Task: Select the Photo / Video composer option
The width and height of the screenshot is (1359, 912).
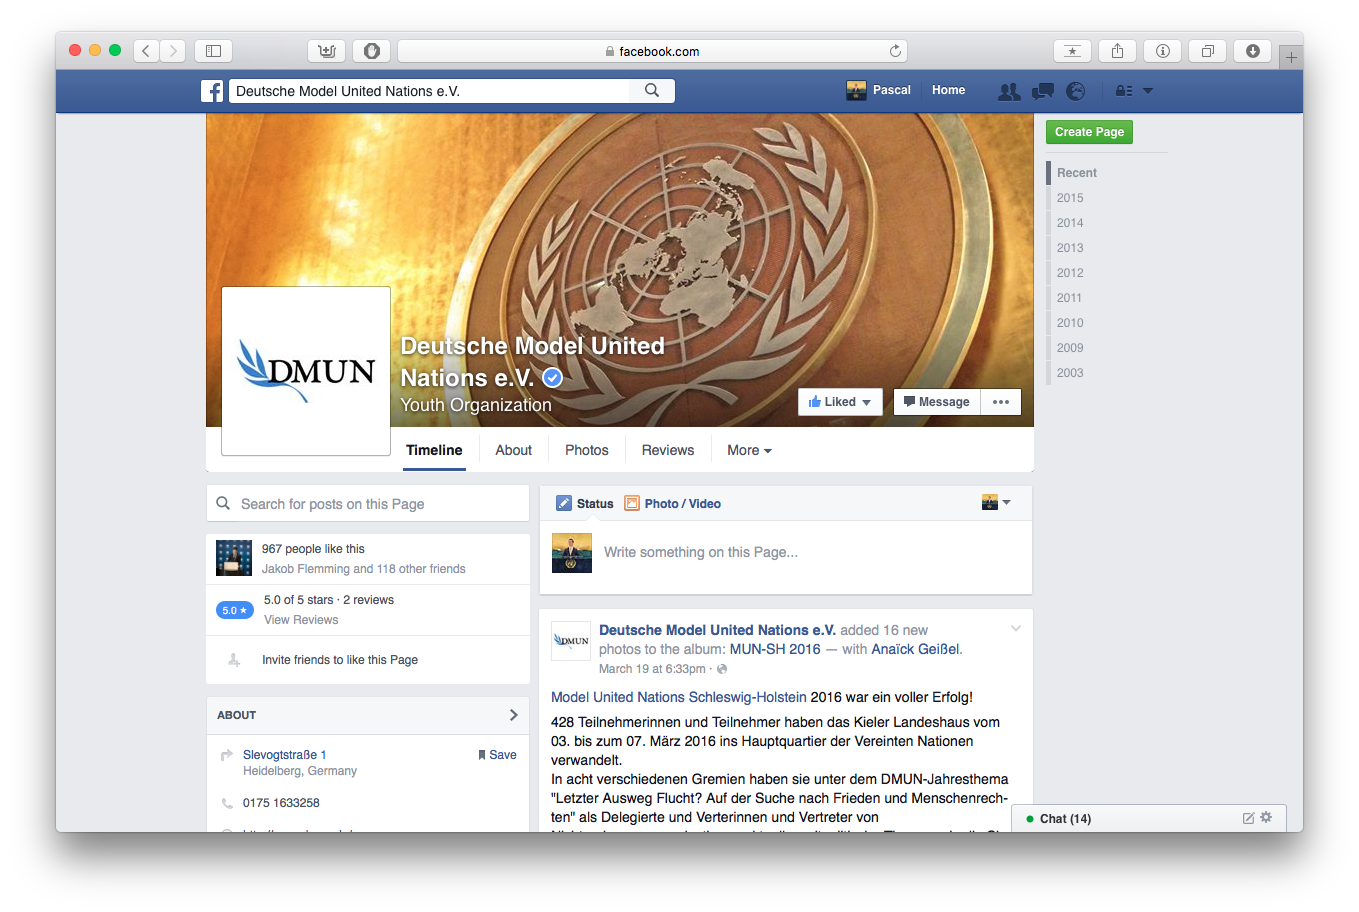Action: 673,504
